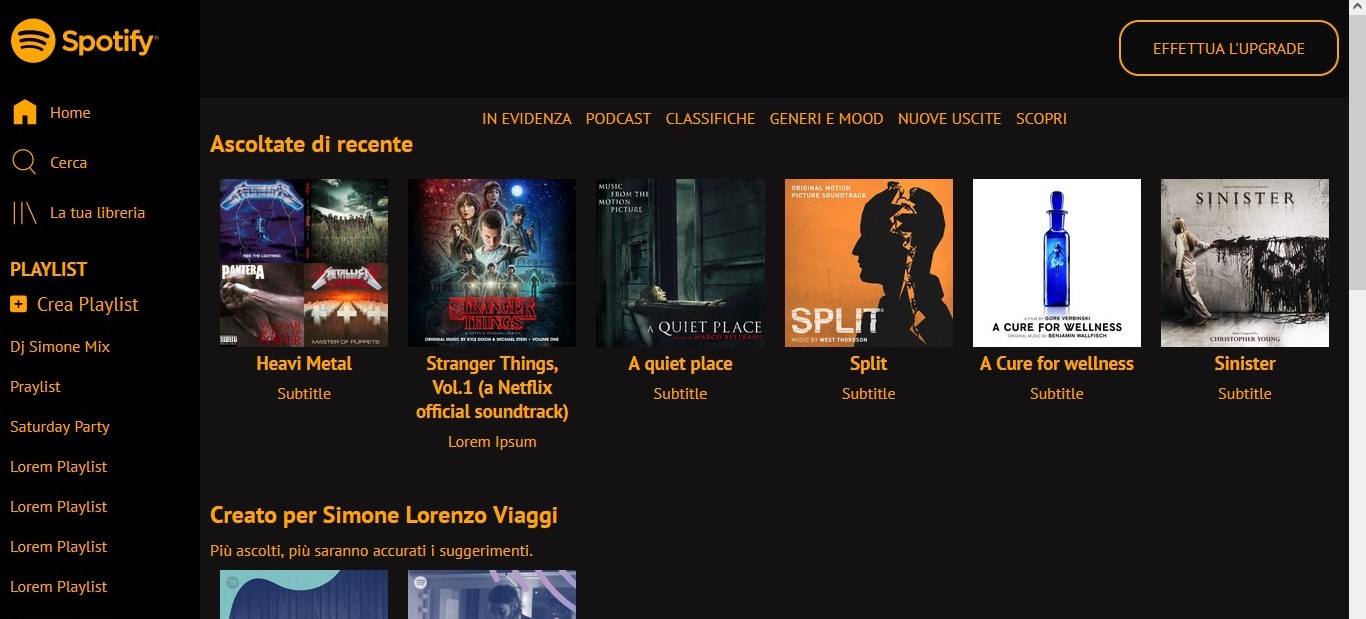1366x619 pixels.
Task: Switch to the IN EVIDENZA tab
Action: coord(527,118)
